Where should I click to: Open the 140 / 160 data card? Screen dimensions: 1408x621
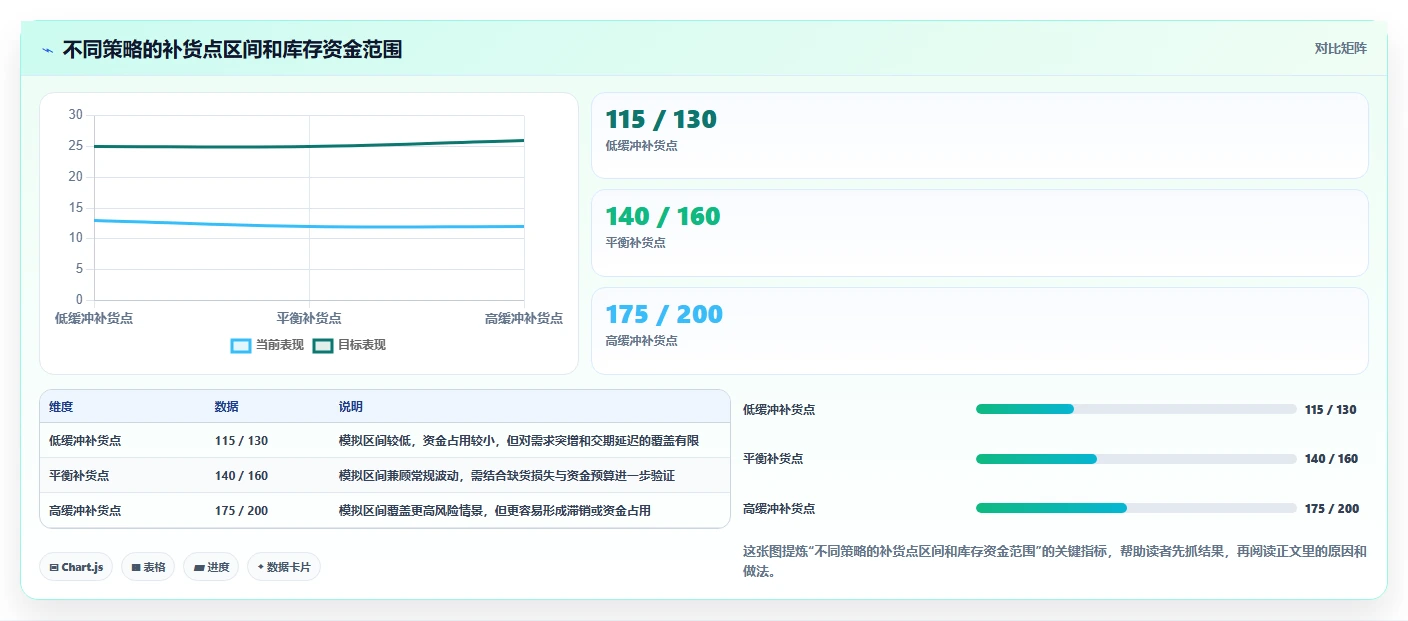pos(980,233)
